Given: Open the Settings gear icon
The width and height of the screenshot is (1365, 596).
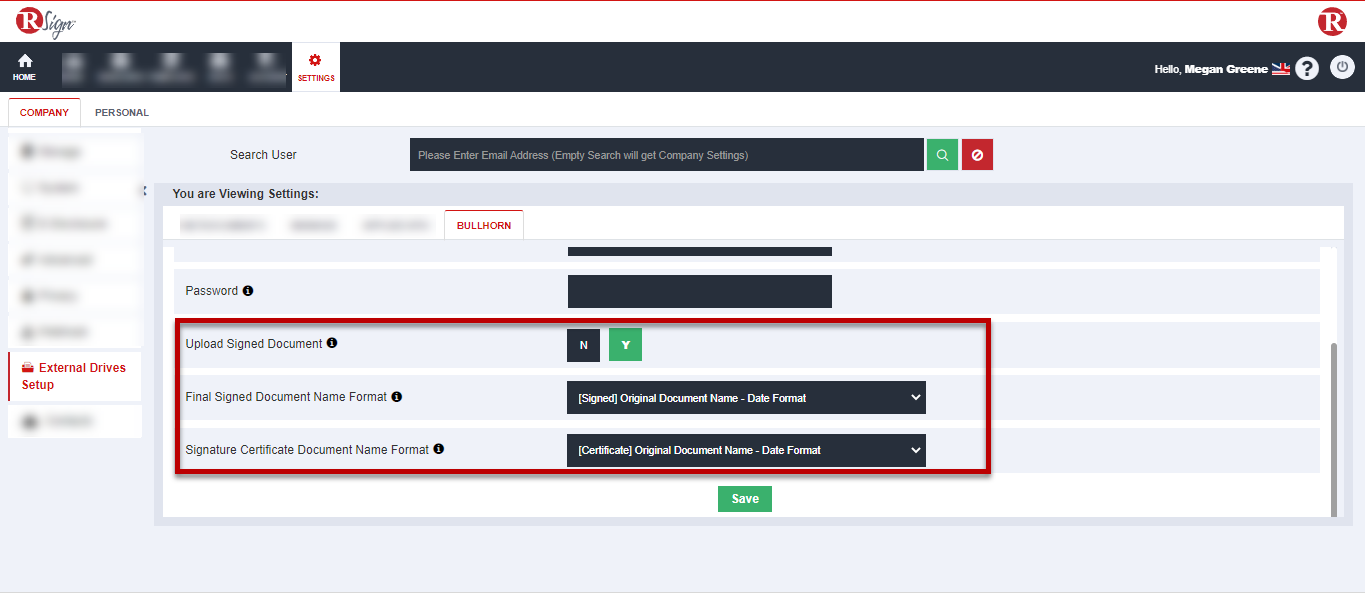Looking at the screenshot, I should 315,66.
